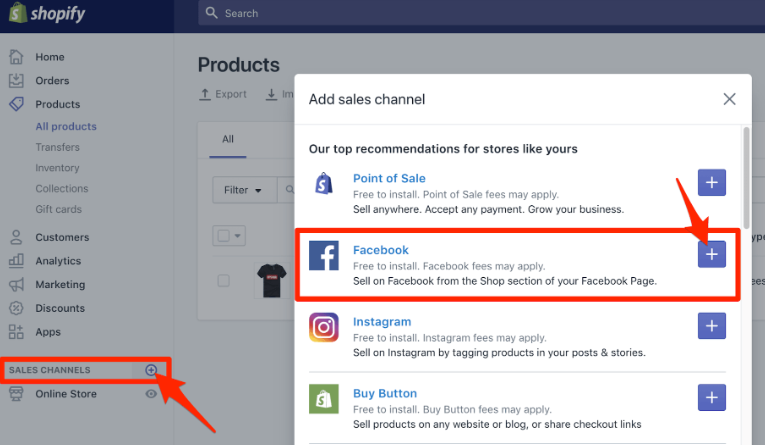Add the Instagram sales channel
The height and width of the screenshot is (445, 765).
[711, 326]
